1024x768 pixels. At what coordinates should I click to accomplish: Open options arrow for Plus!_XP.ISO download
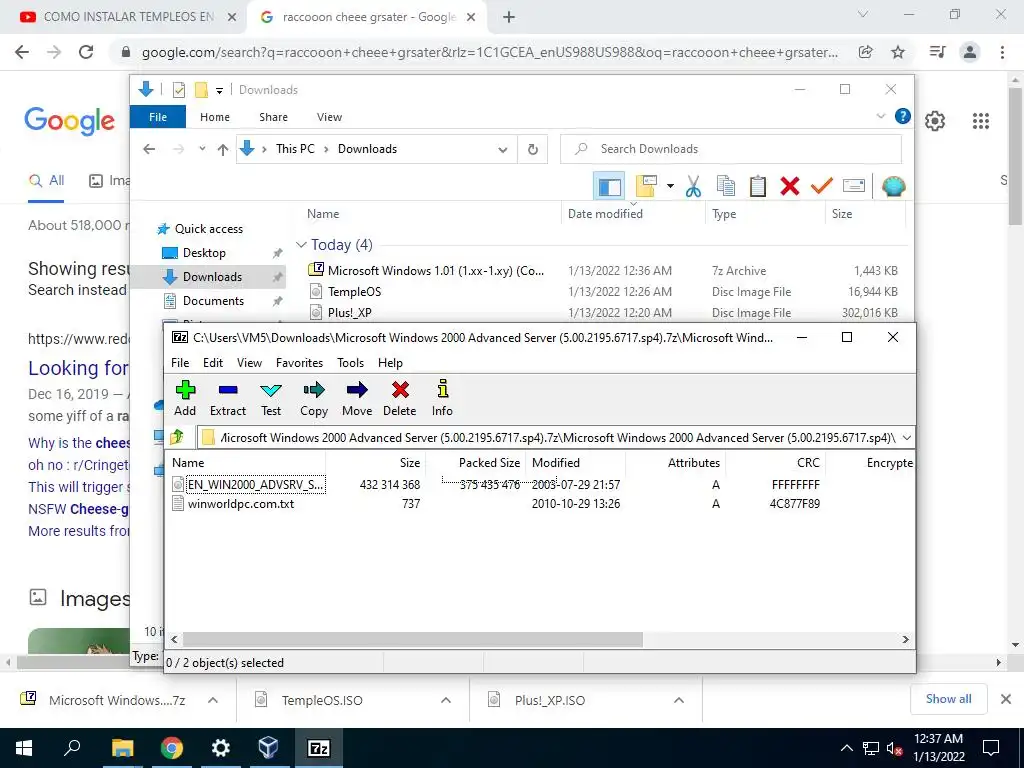point(679,700)
